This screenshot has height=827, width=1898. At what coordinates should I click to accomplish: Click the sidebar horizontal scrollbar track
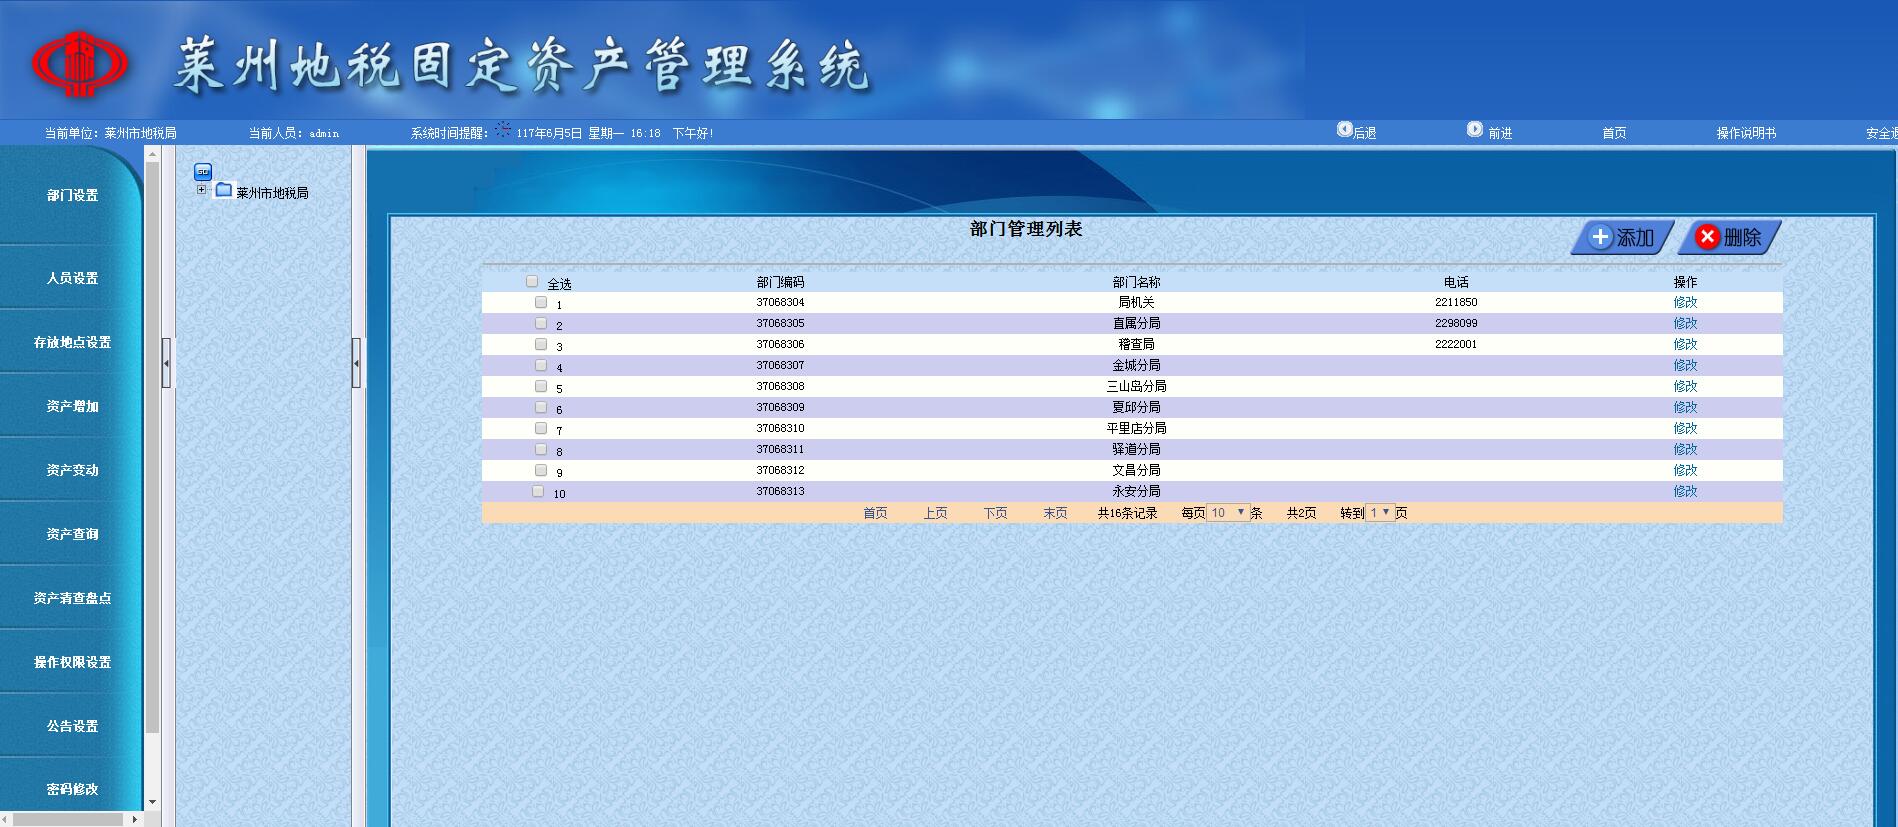[70, 818]
